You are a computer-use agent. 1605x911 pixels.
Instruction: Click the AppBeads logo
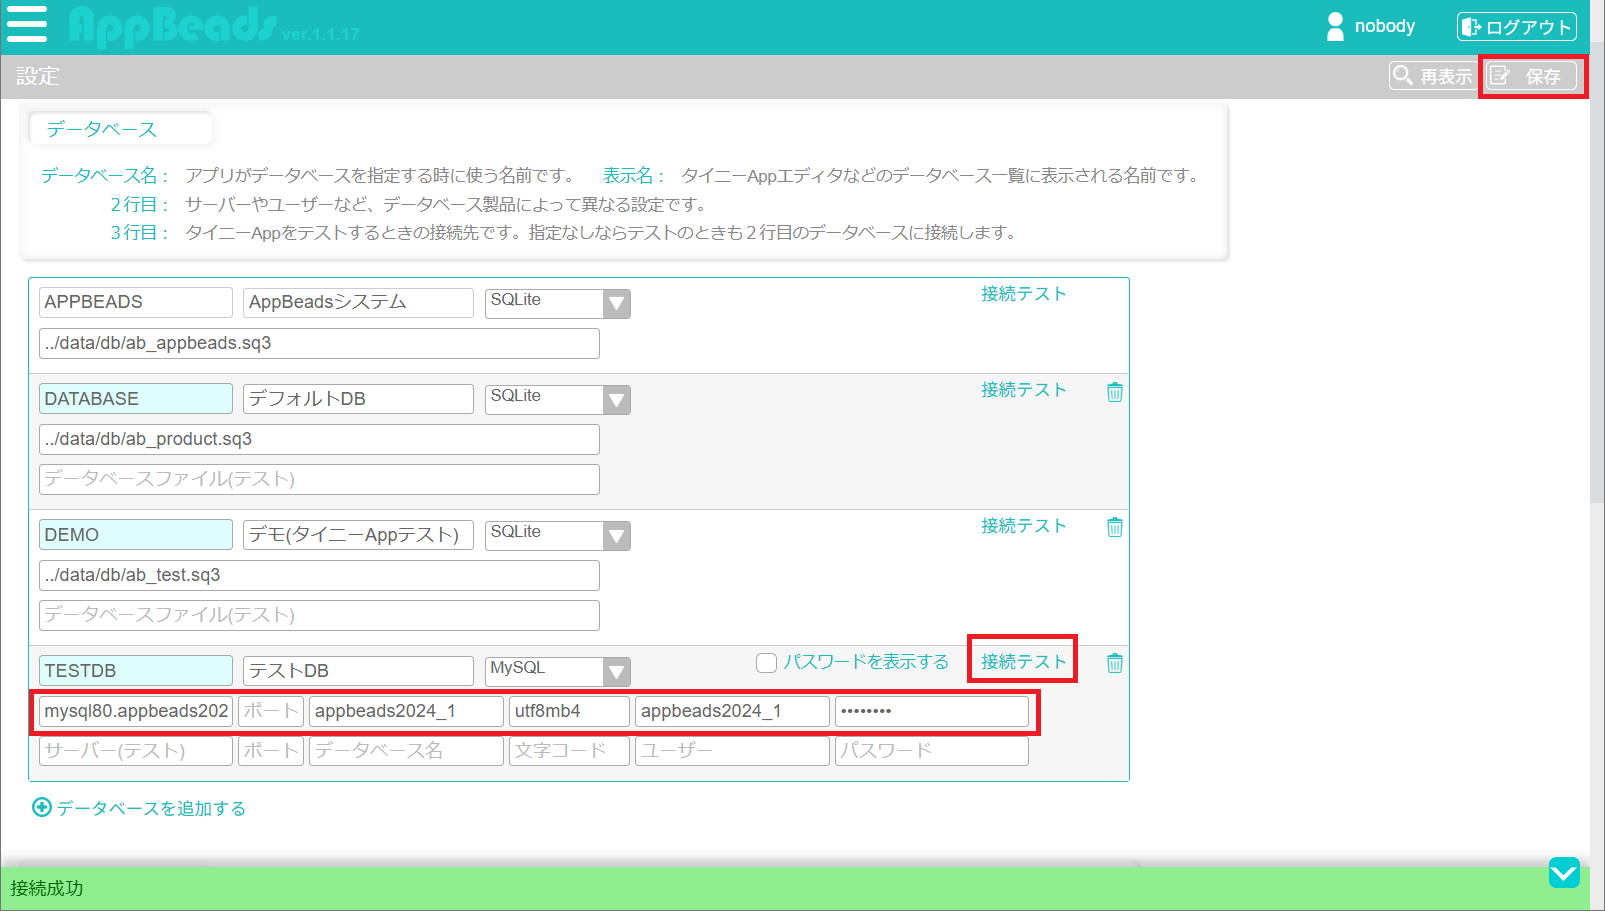coord(173,27)
